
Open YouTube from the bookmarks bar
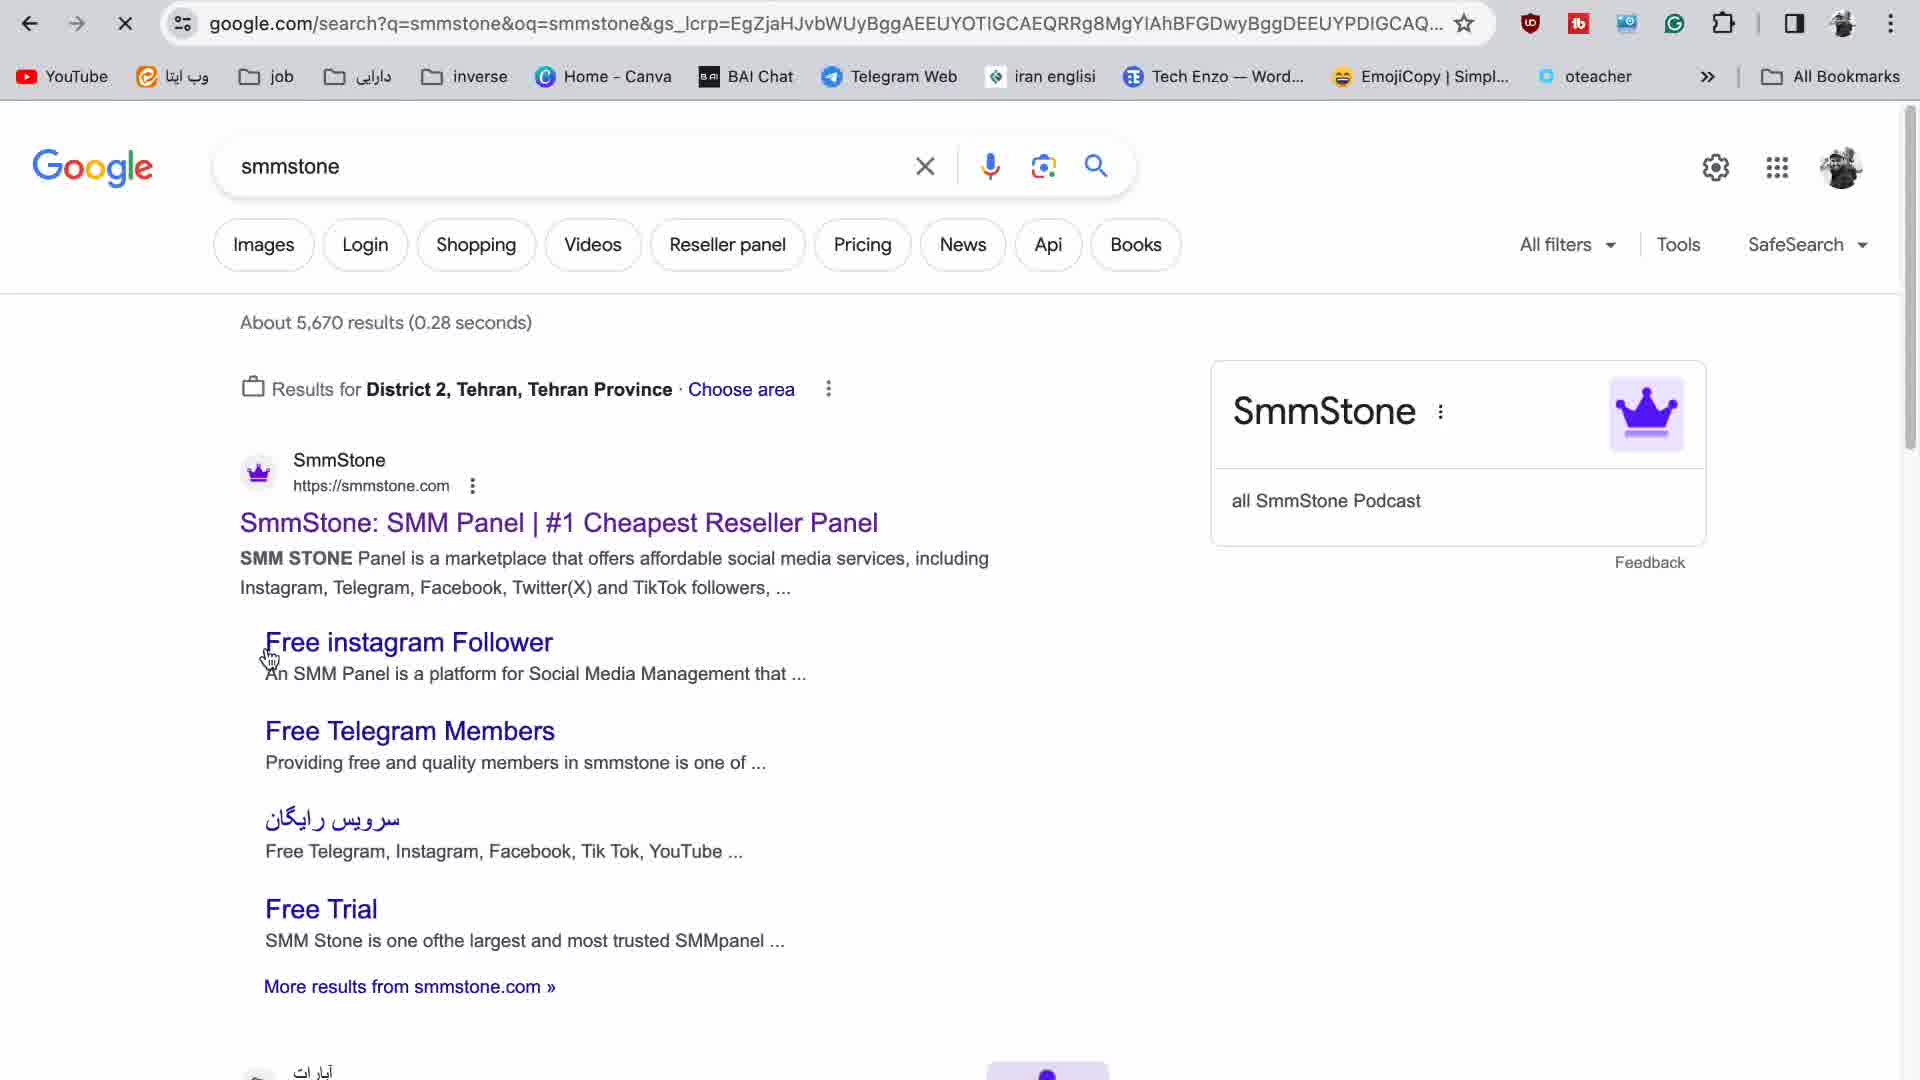(x=61, y=76)
